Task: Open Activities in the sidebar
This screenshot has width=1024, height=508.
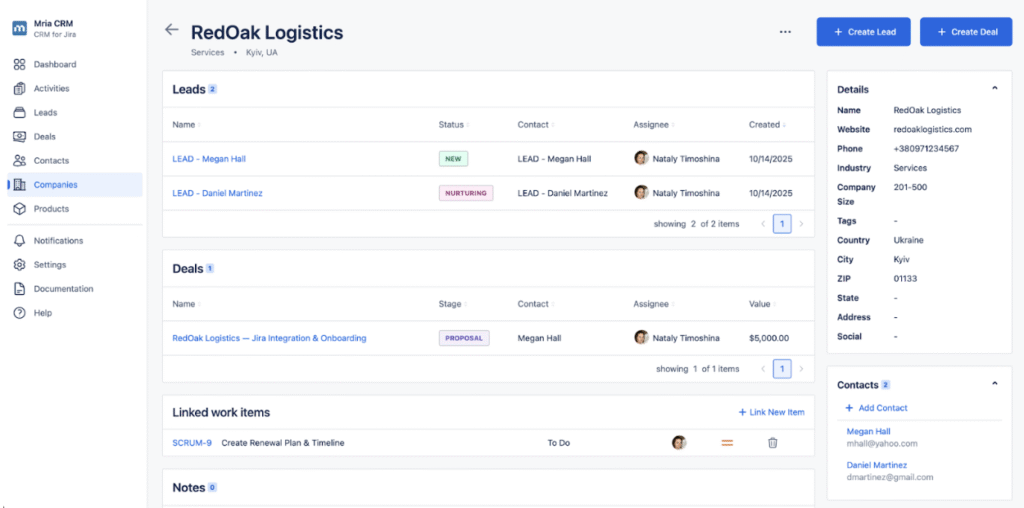Action: [x=52, y=89]
